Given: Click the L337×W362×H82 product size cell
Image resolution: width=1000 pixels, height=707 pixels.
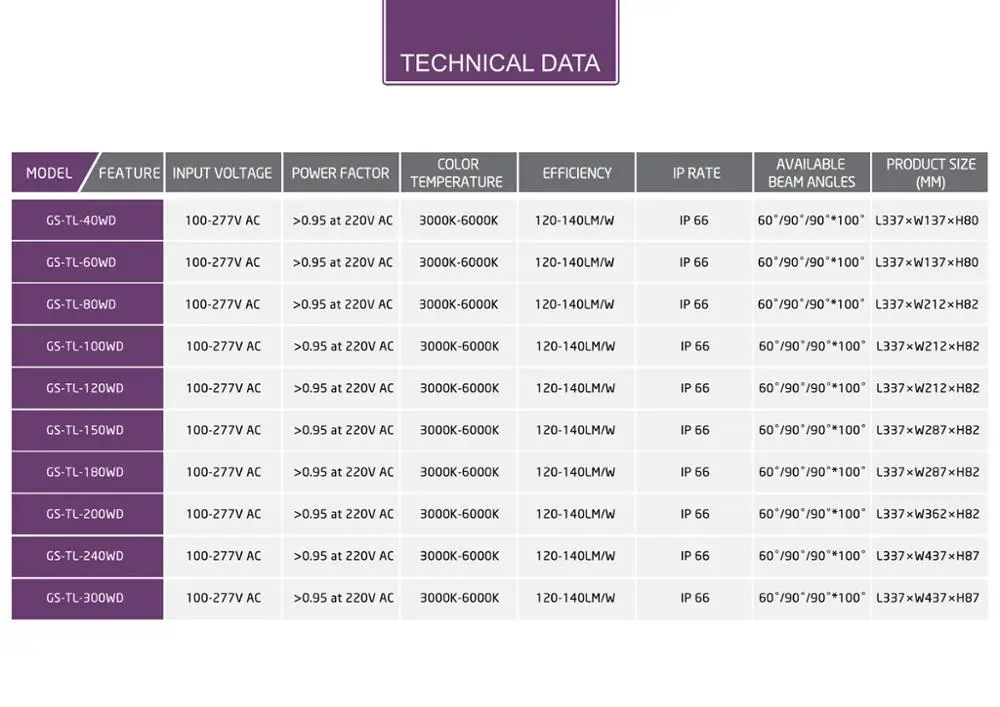Looking at the screenshot, I should coord(927,514).
